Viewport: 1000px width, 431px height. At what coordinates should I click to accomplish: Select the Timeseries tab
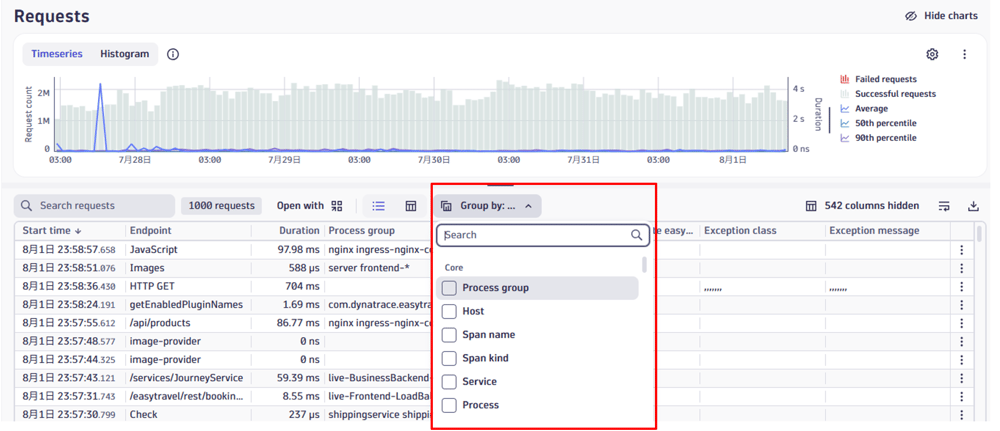tap(57, 54)
